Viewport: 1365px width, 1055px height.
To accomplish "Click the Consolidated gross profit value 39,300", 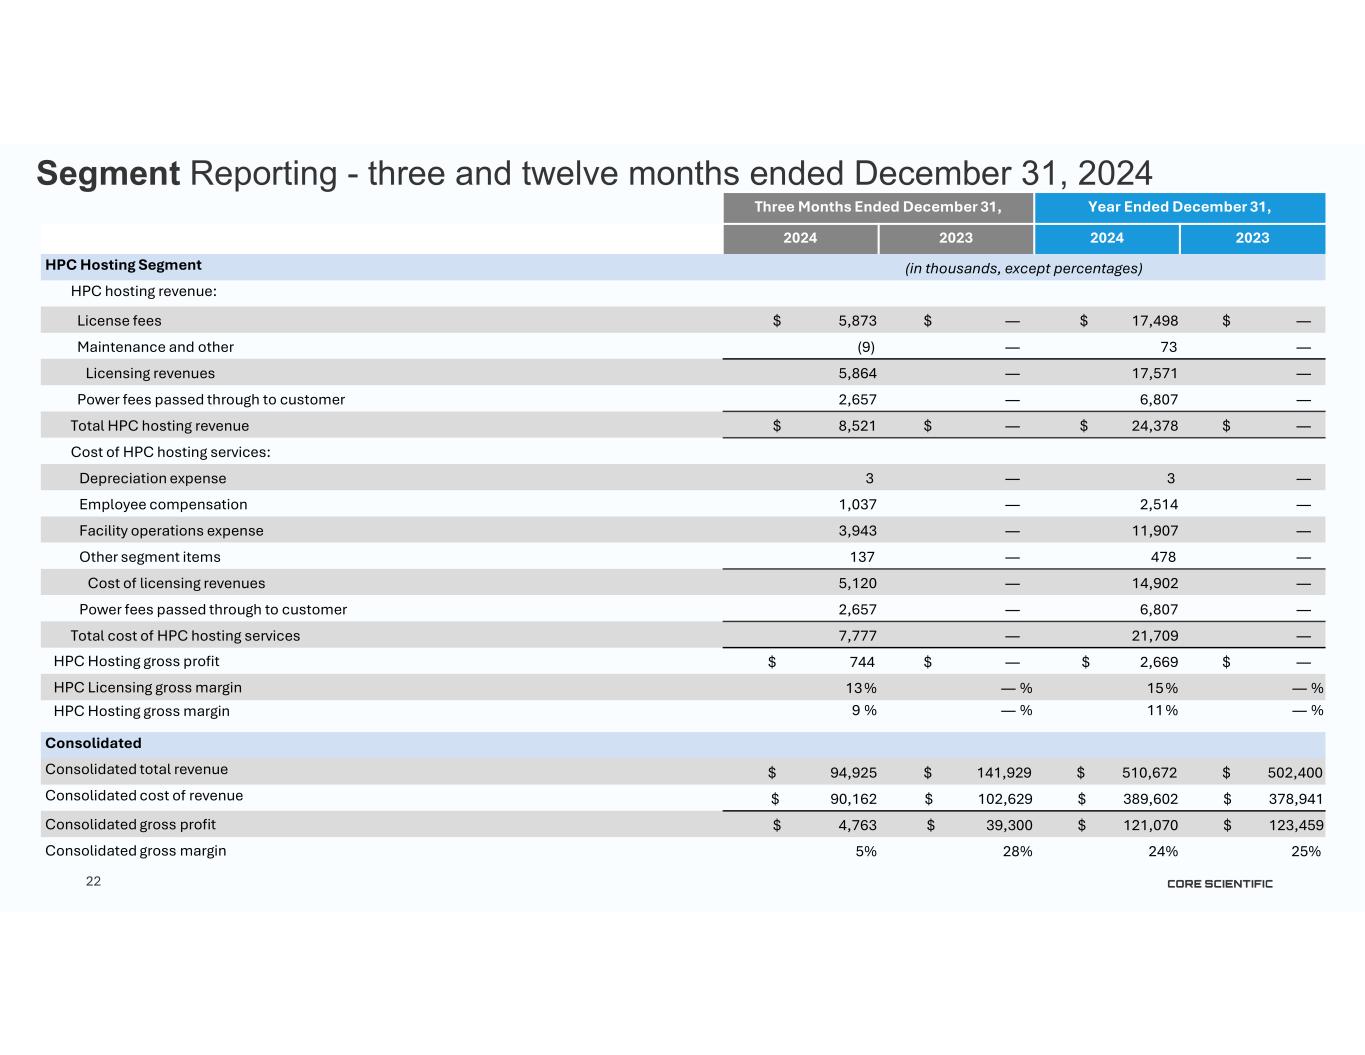I will click(x=998, y=825).
